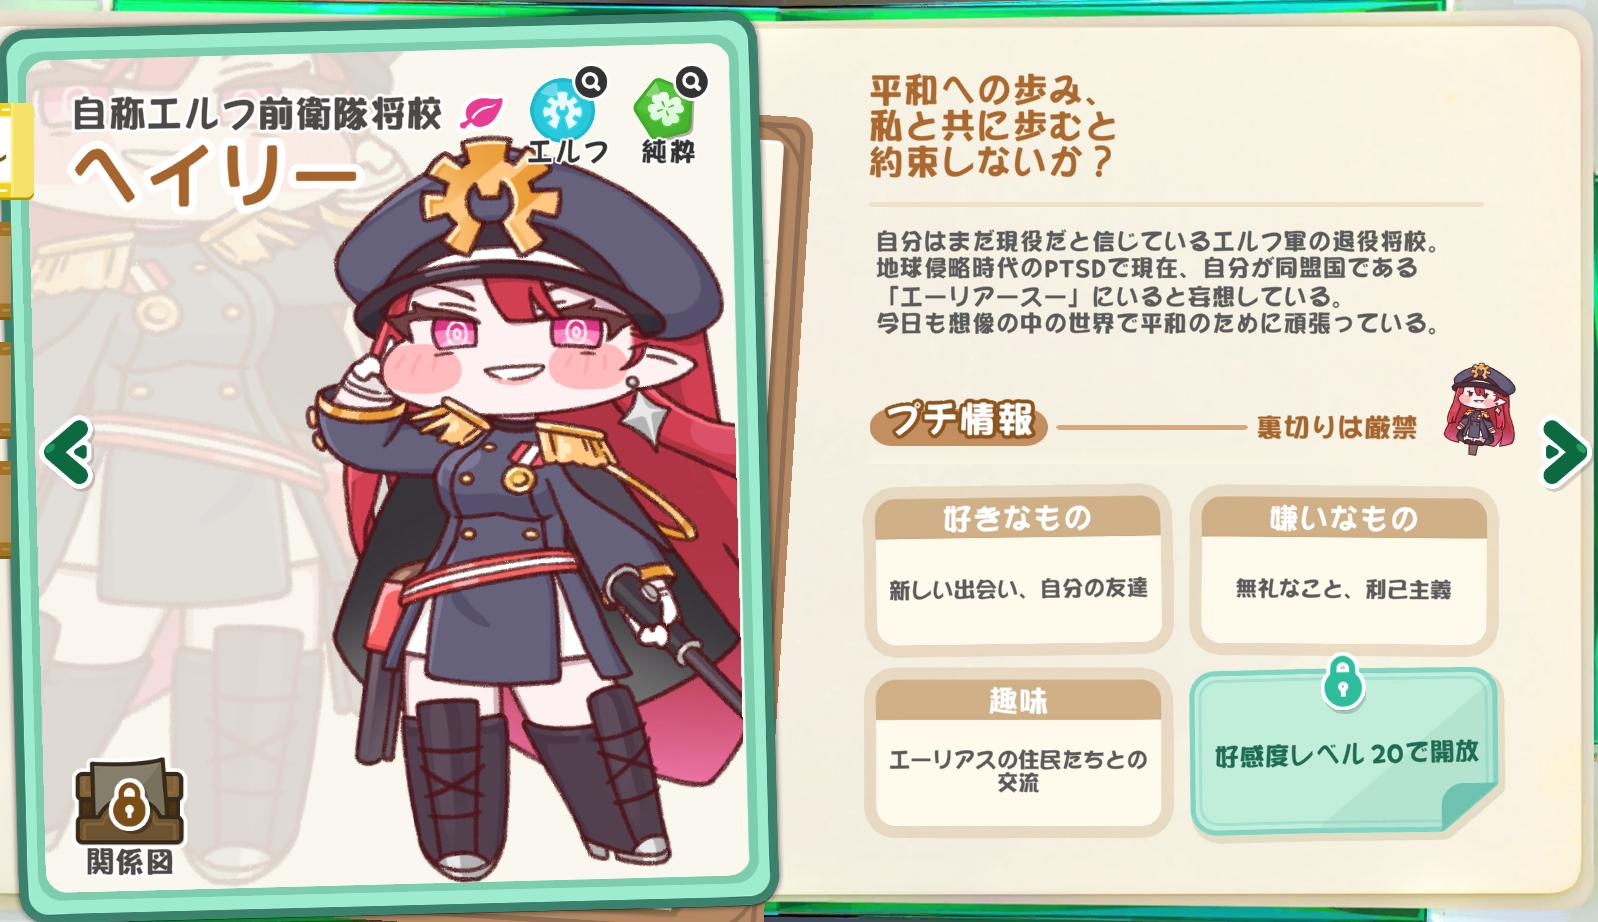Click the pink lips icon beside title

pyautogui.click(x=481, y=113)
